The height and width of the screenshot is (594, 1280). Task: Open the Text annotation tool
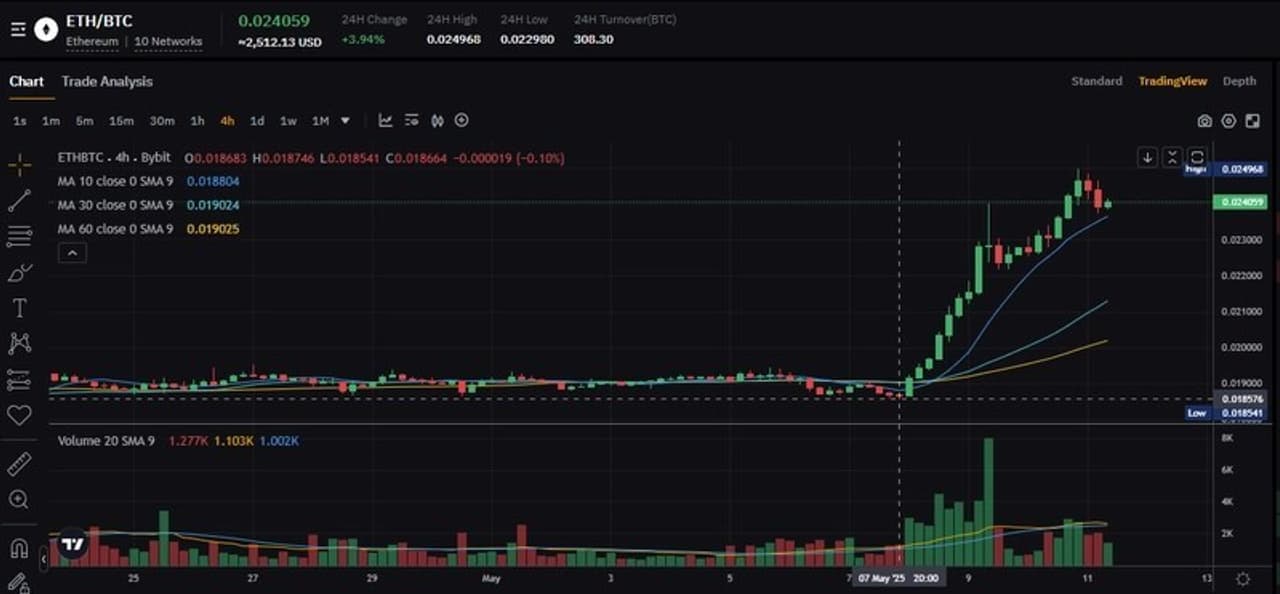point(19,308)
